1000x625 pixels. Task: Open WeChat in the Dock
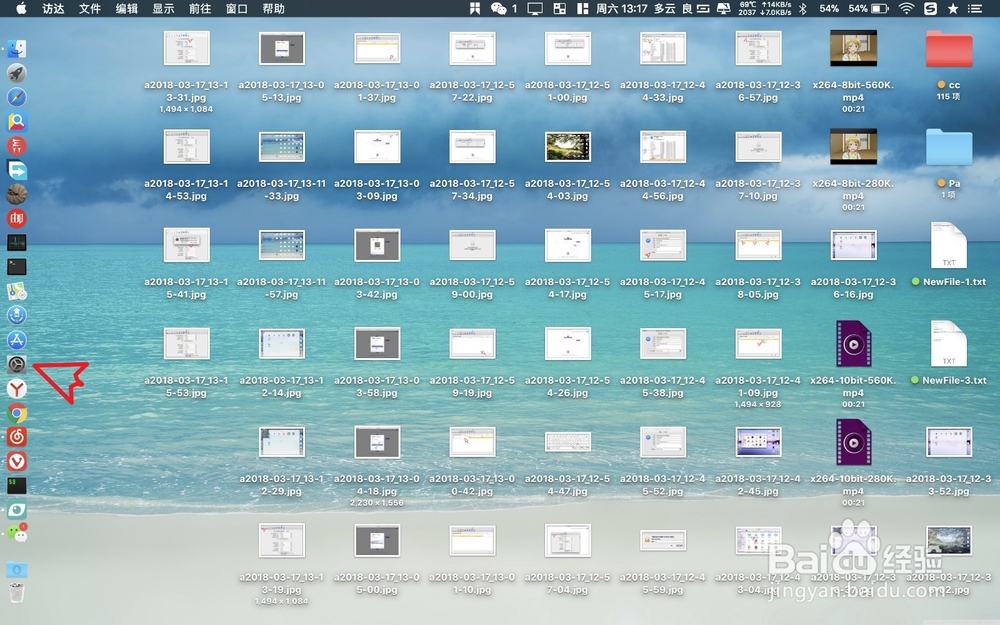point(17,534)
